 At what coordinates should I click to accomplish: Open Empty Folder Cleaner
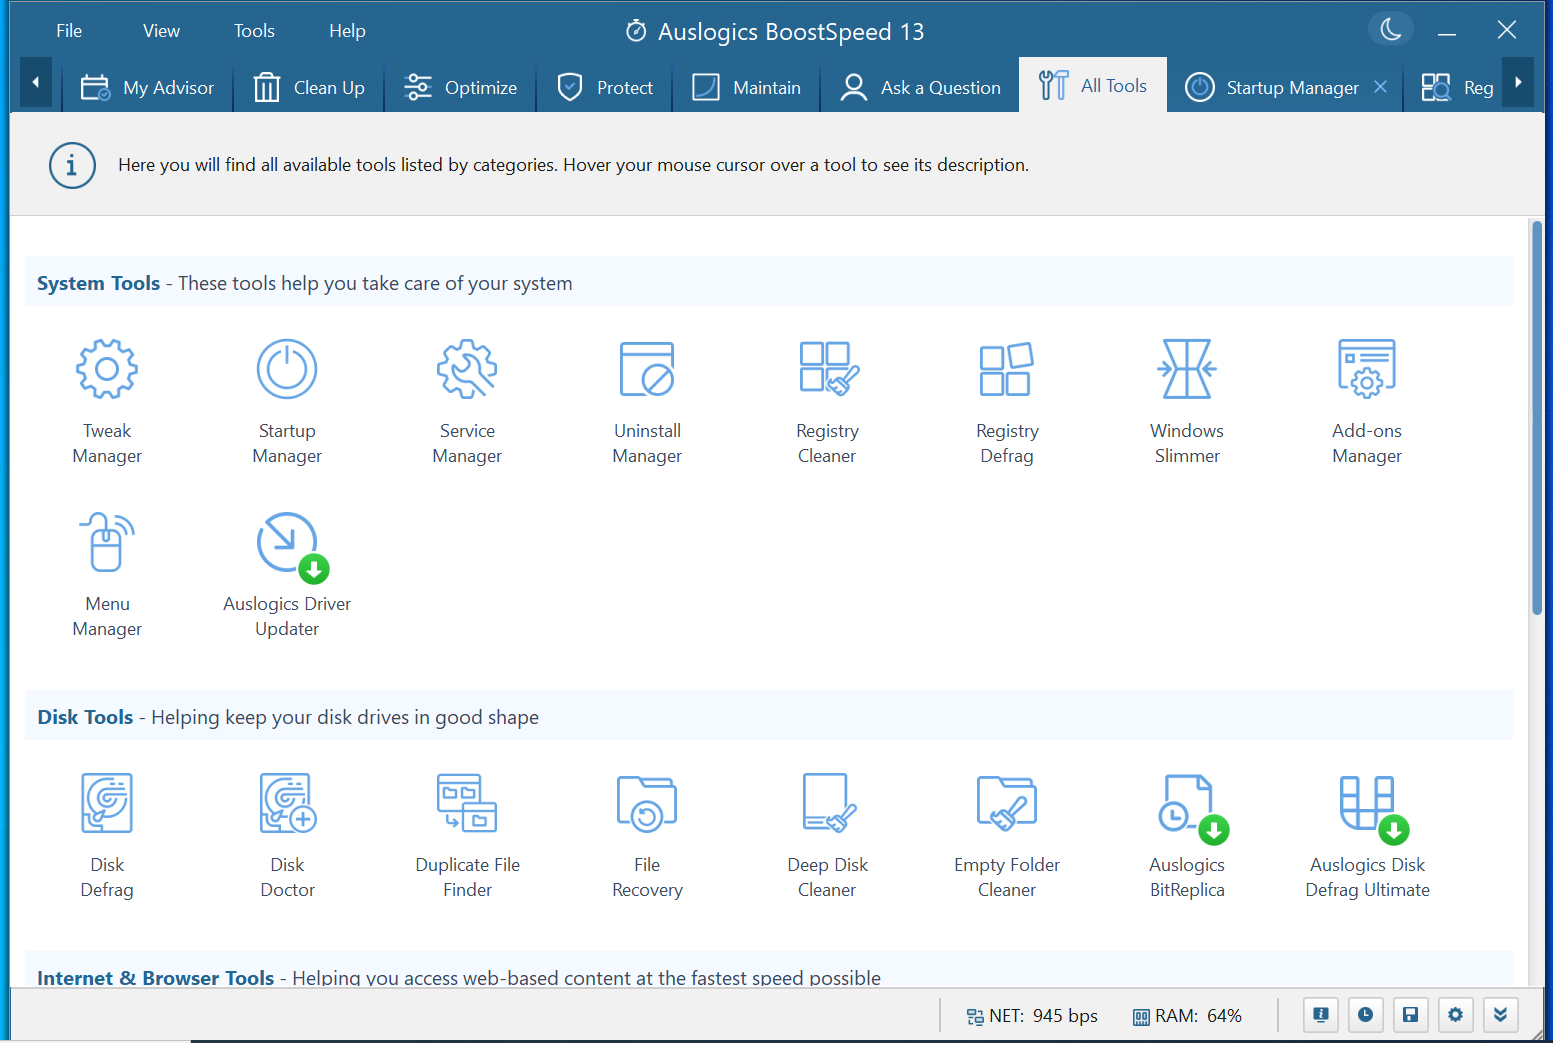click(1007, 836)
